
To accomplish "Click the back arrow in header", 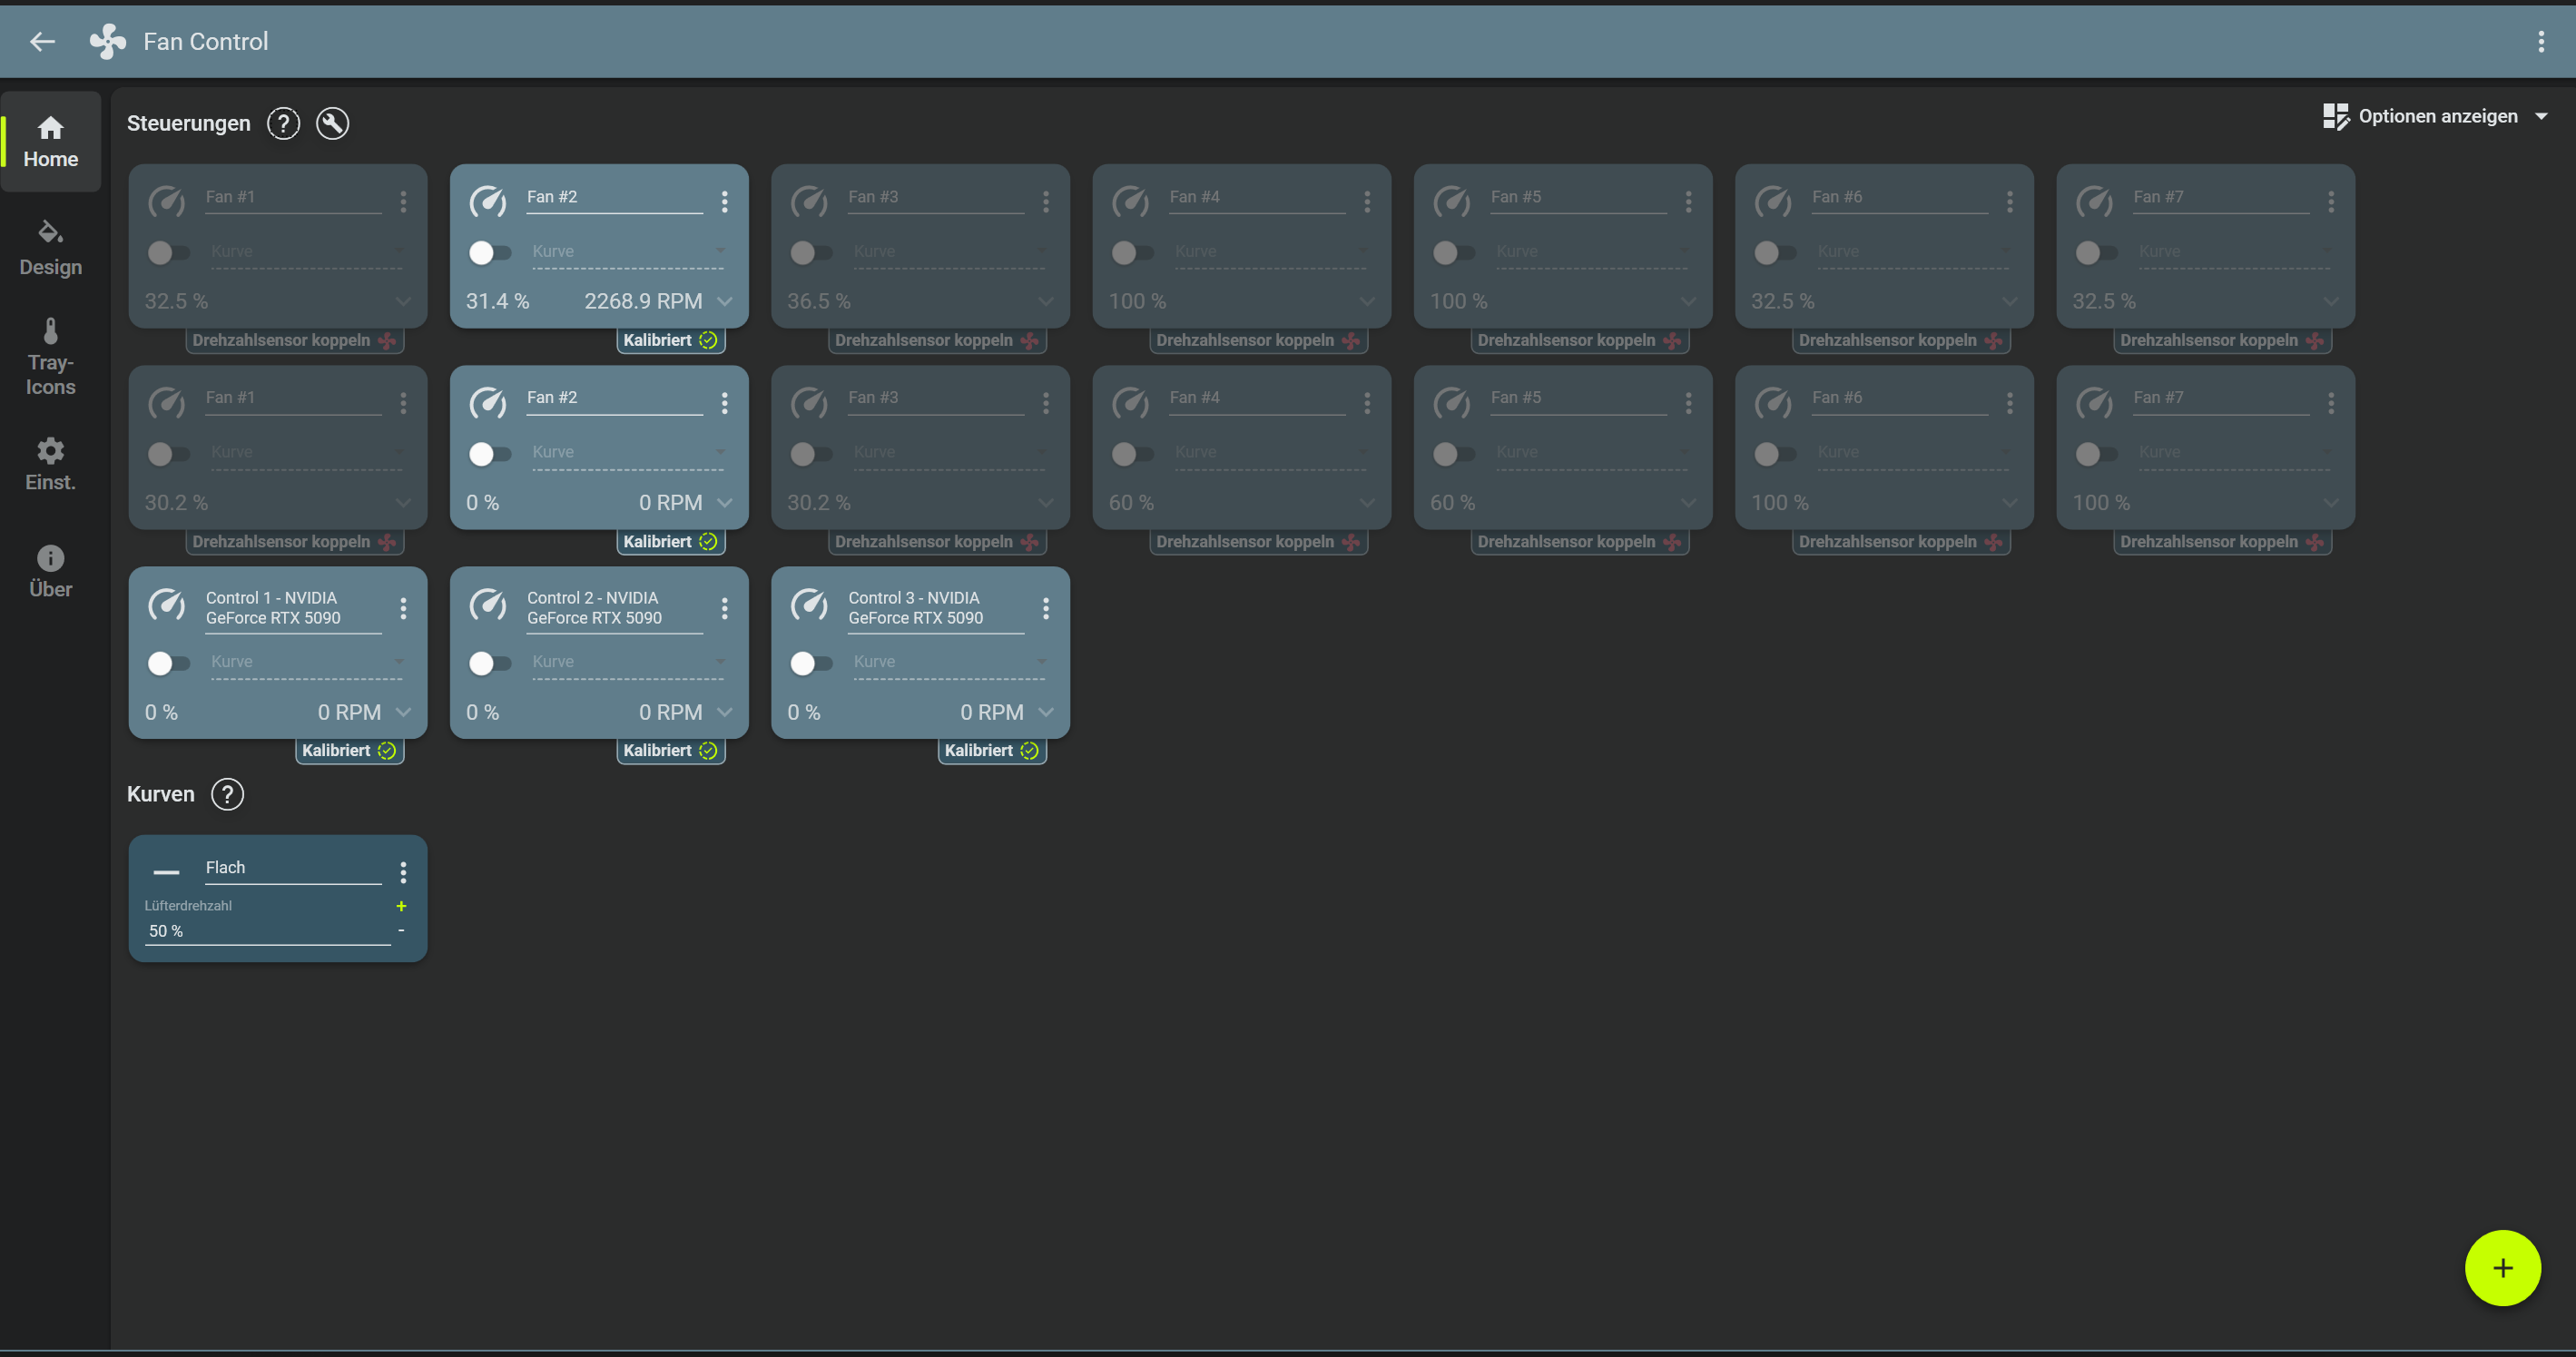I will (x=42, y=41).
